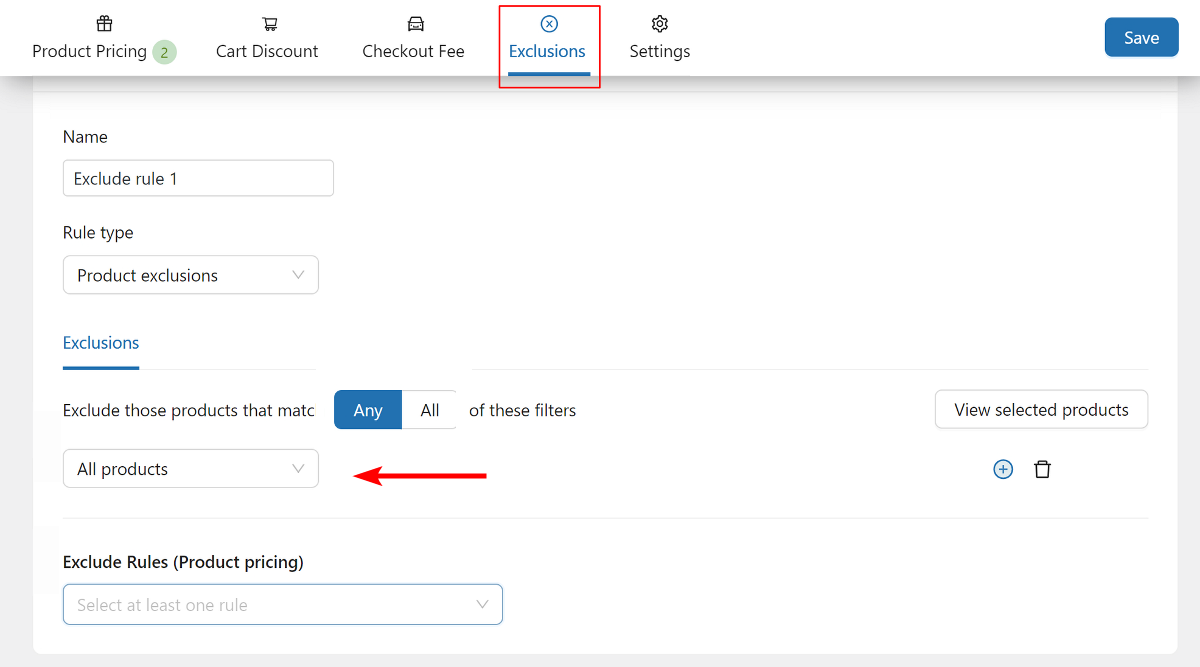Select the underlined Exclusions sub-tab in the form
This screenshot has width=1200, height=667.
pos(101,343)
